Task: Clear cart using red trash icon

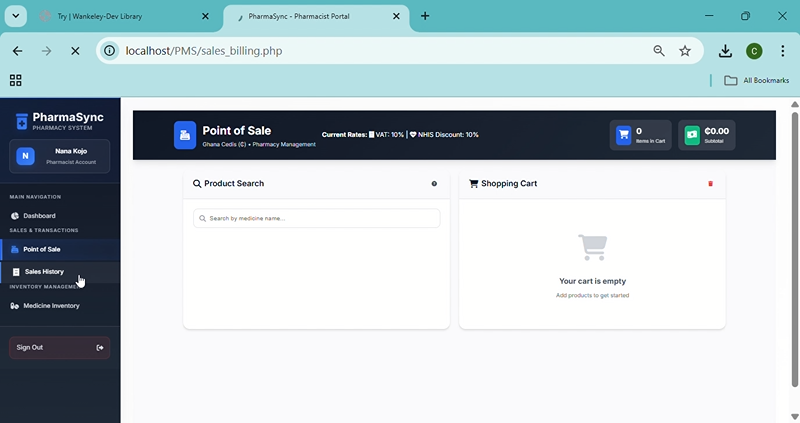Action: pos(710,184)
